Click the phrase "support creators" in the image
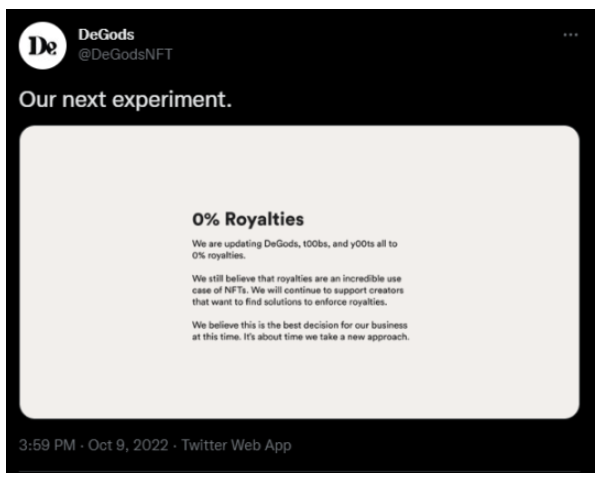Image resolution: width=606 pixels, height=478 pixels. 369,290
